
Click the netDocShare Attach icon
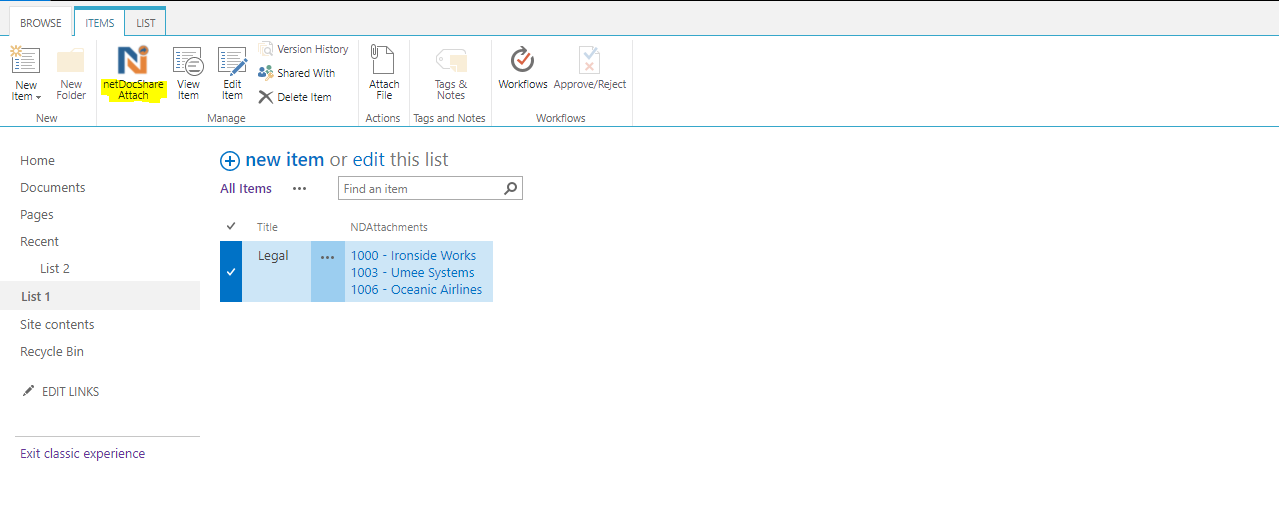tap(133, 60)
